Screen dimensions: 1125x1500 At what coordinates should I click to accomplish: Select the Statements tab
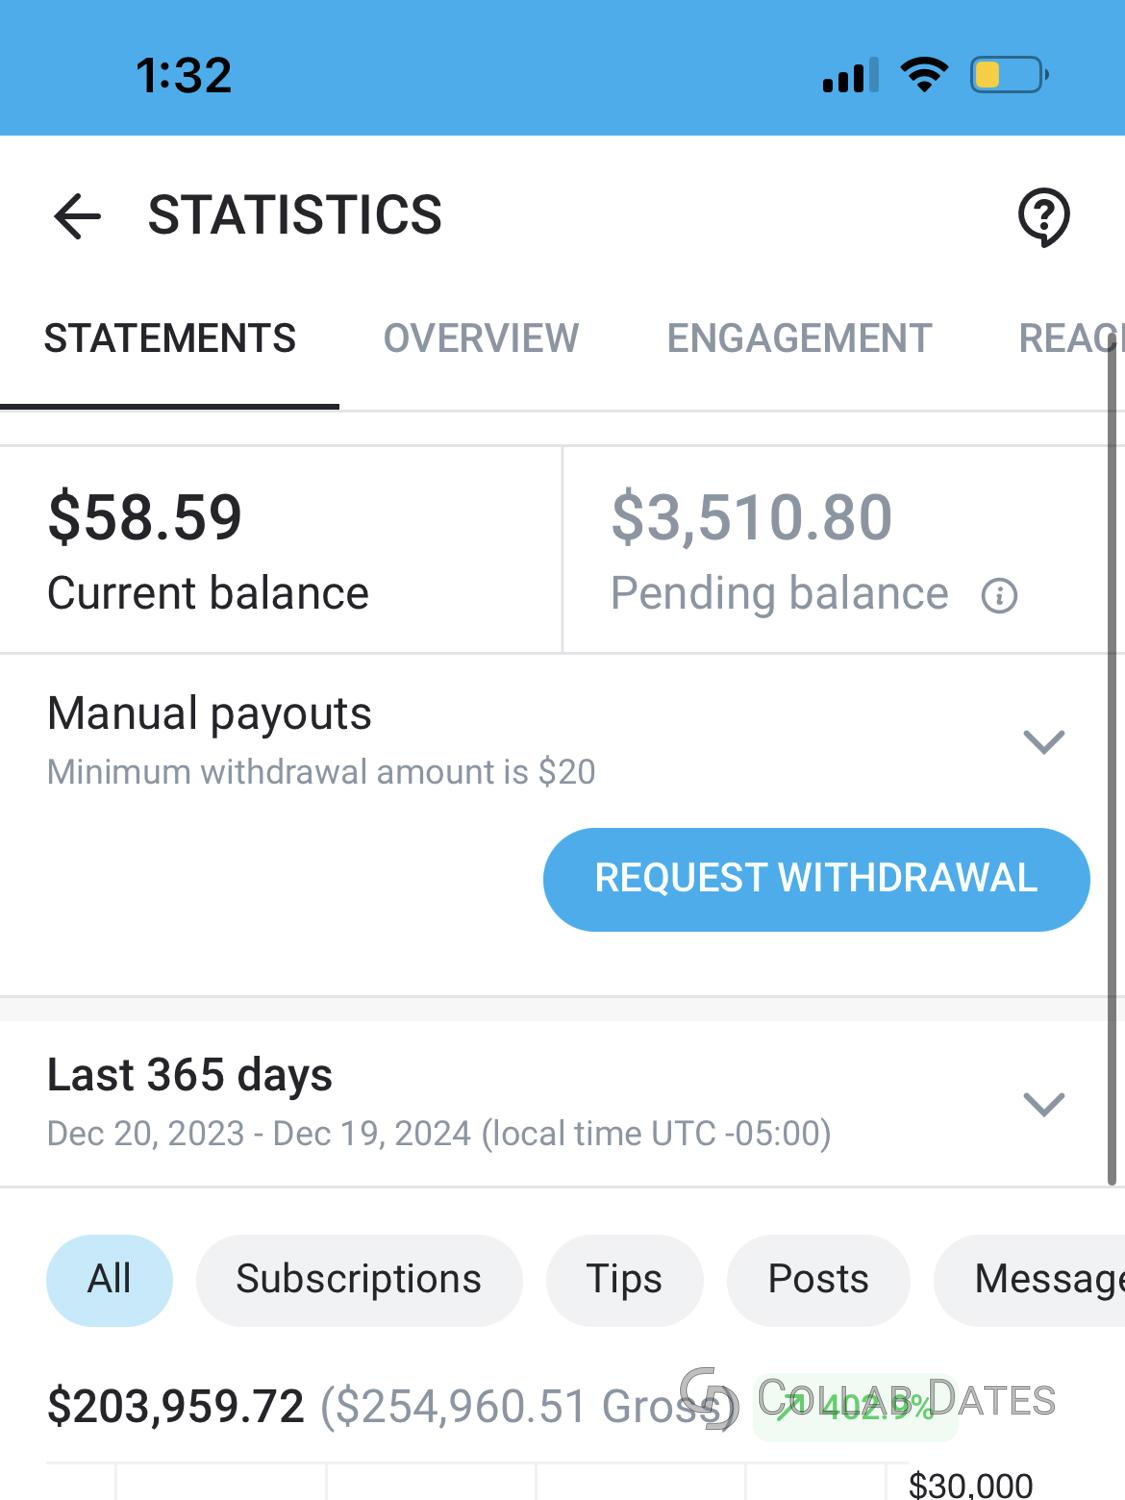[170, 339]
